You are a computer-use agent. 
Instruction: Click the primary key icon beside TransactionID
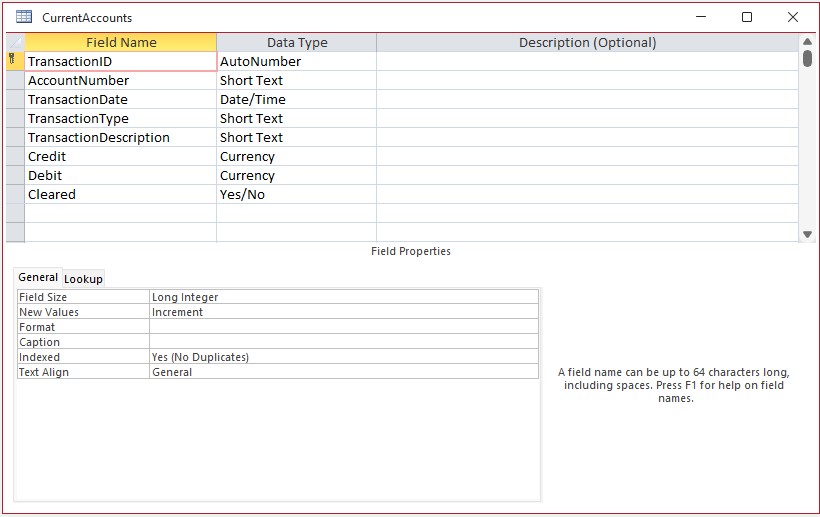(12, 59)
